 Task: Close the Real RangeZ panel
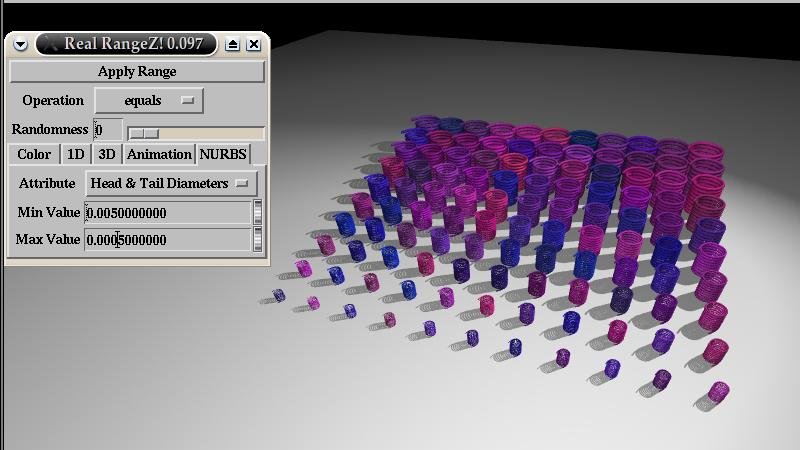pos(254,44)
